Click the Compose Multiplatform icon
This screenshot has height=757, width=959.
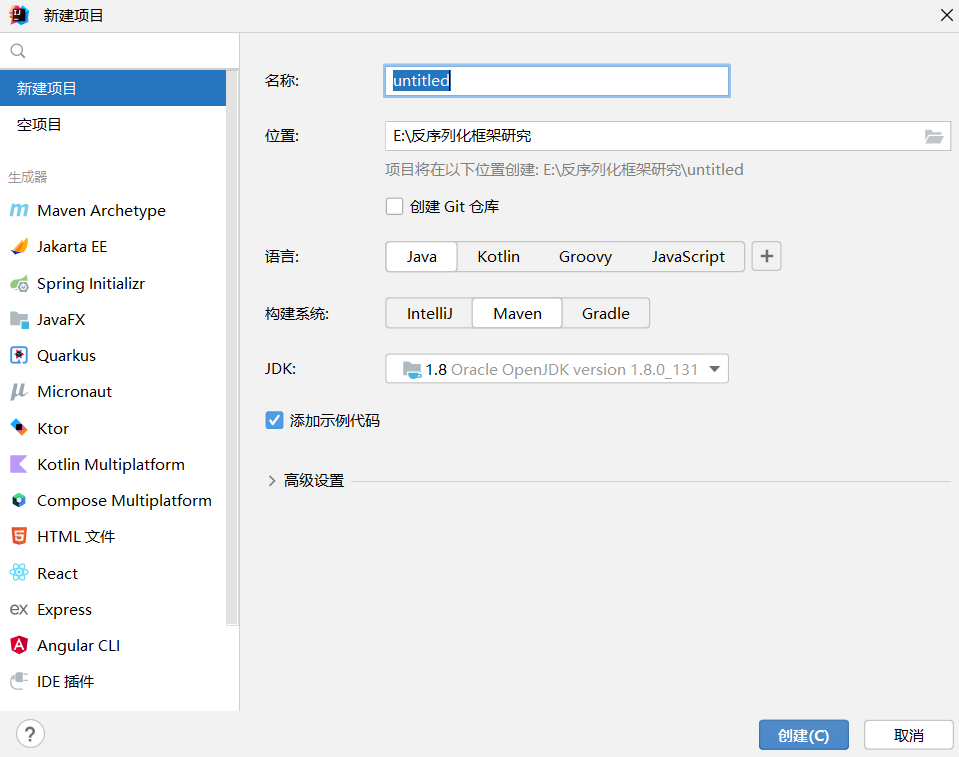(19, 500)
